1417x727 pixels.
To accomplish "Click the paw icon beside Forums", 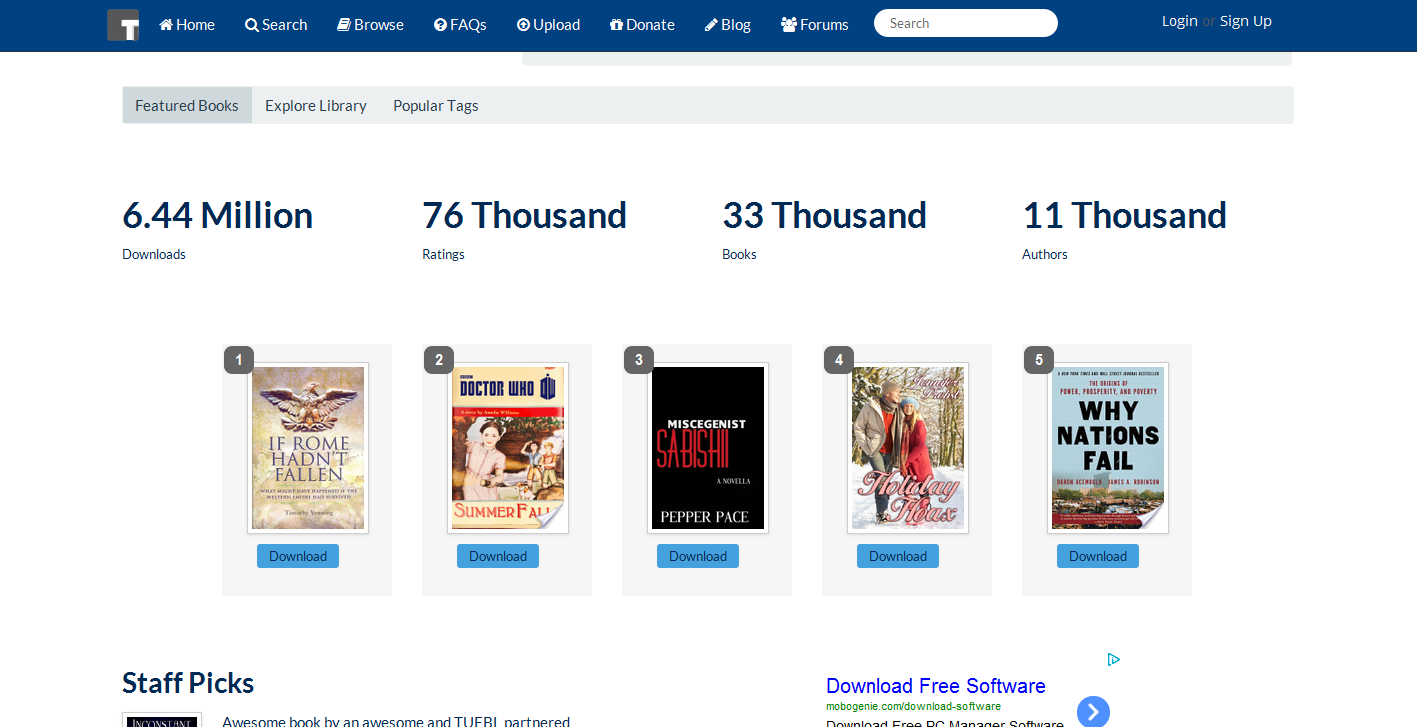I will pyautogui.click(x=789, y=25).
